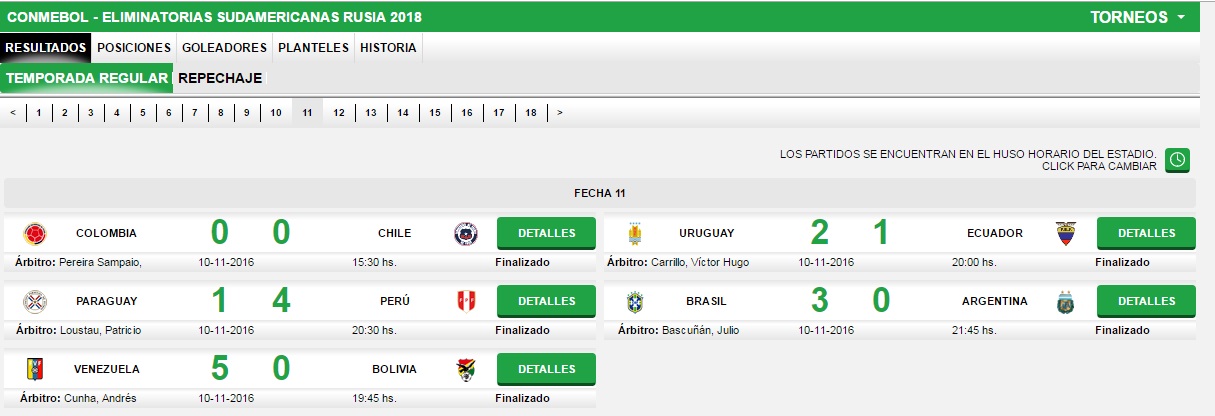Open DETALLES for Colombia vs Chile
This screenshot has height=416, width=1215.
tap(546, 233)
